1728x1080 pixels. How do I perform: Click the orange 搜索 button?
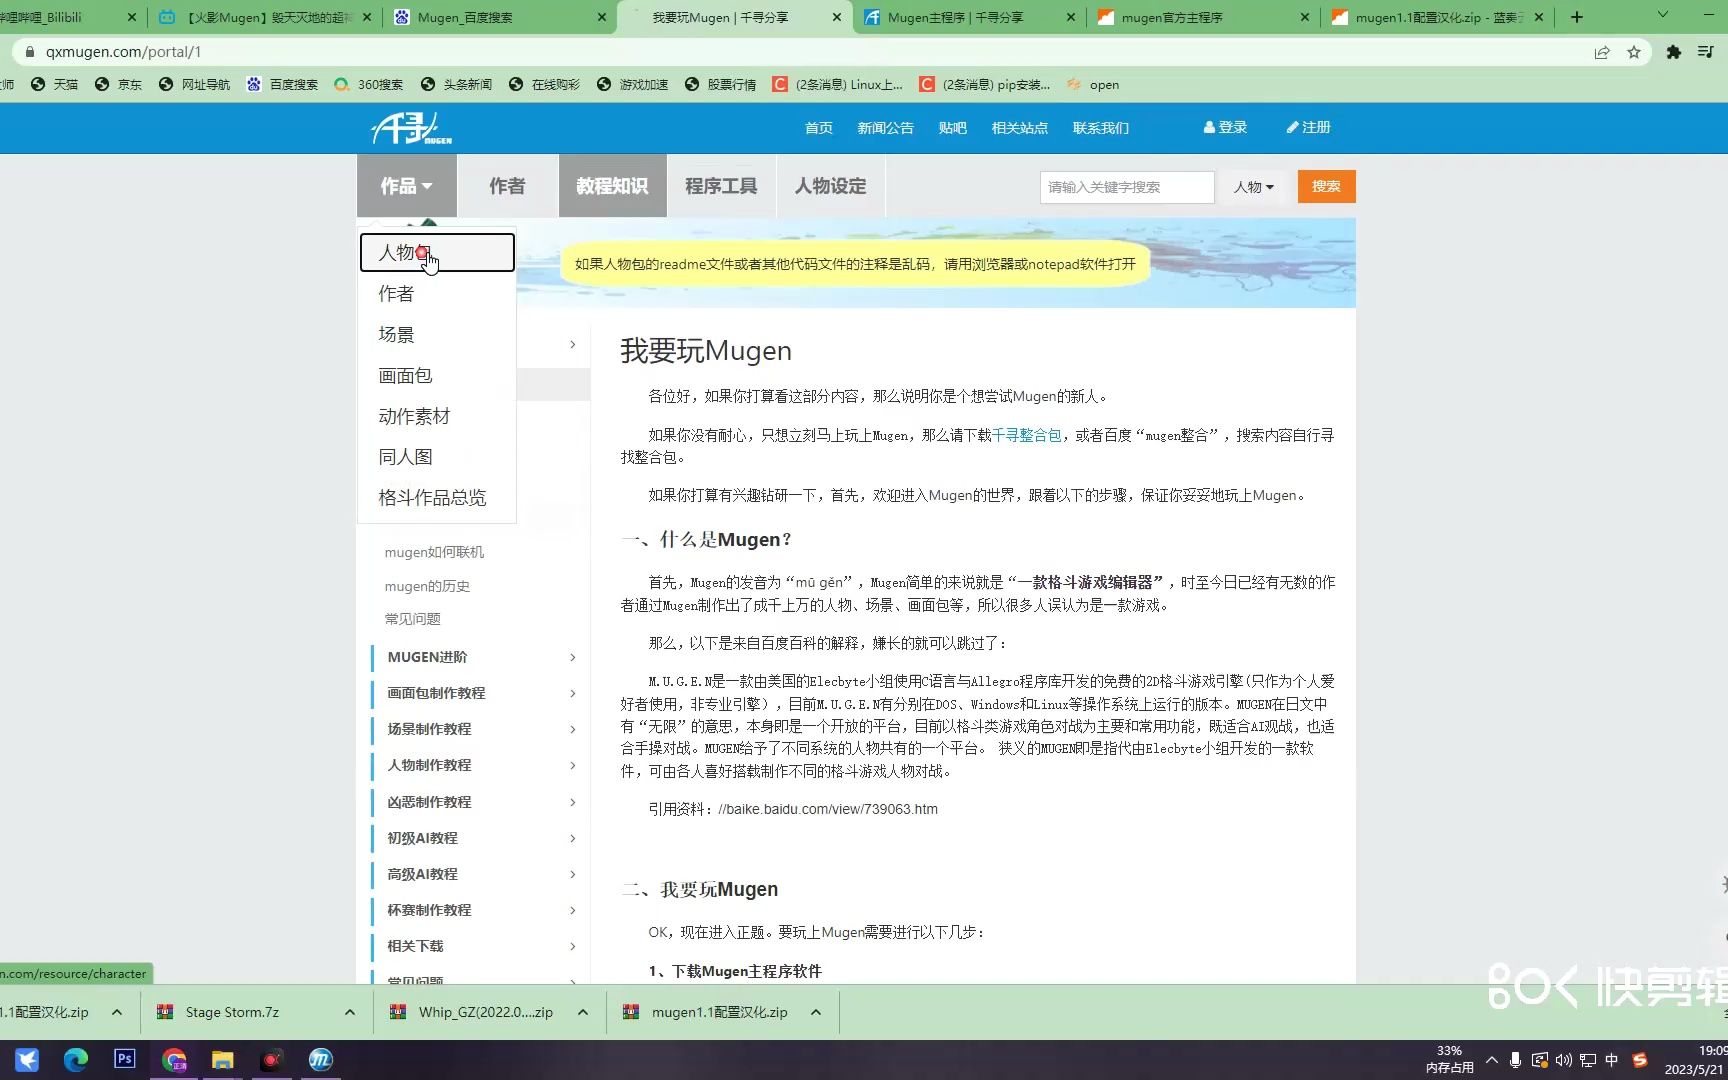[1326, 187]
